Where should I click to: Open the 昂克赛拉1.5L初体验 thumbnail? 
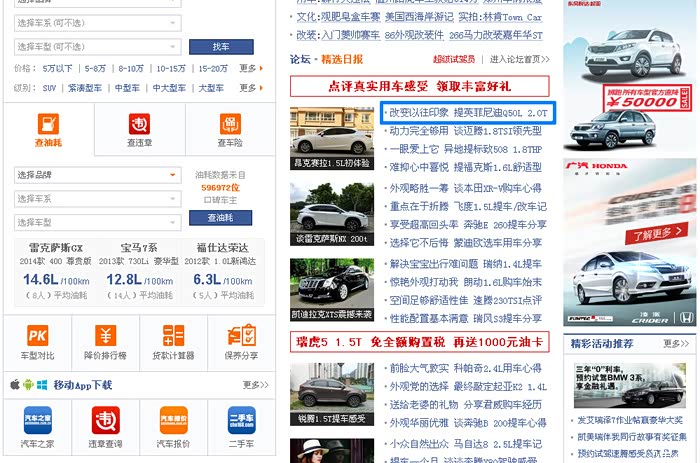pyautogui.click(x=332, y=138)
